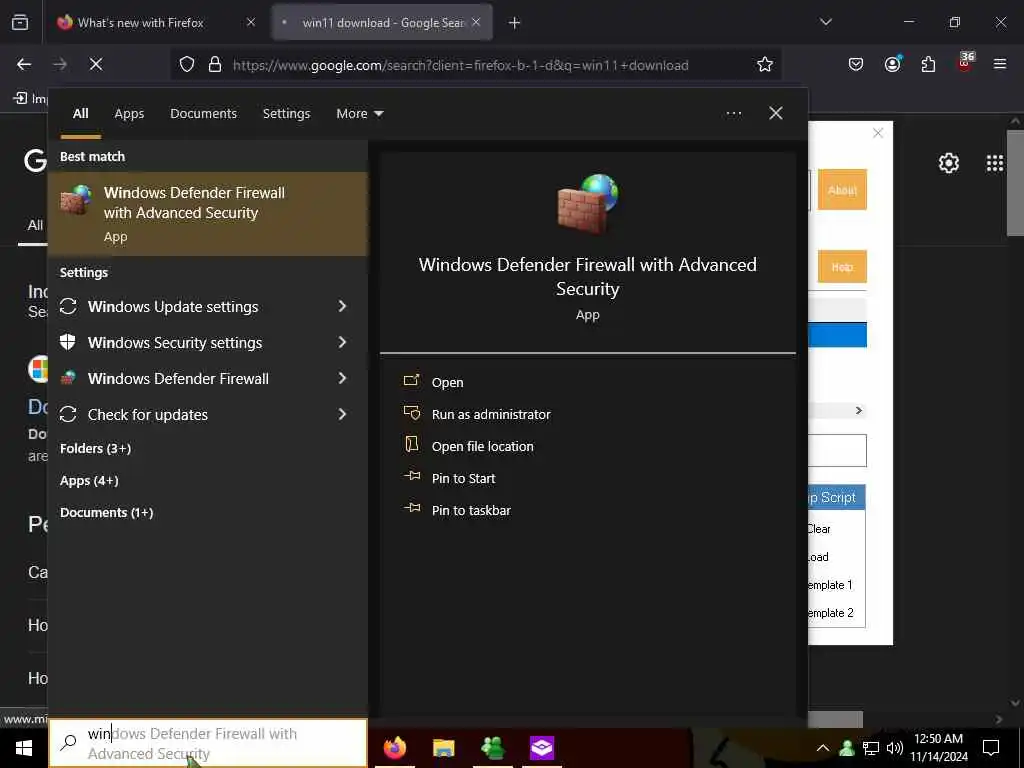Close the win11 download Google Search tab
Screen dimensions: 1024x768
click(476, 23)
